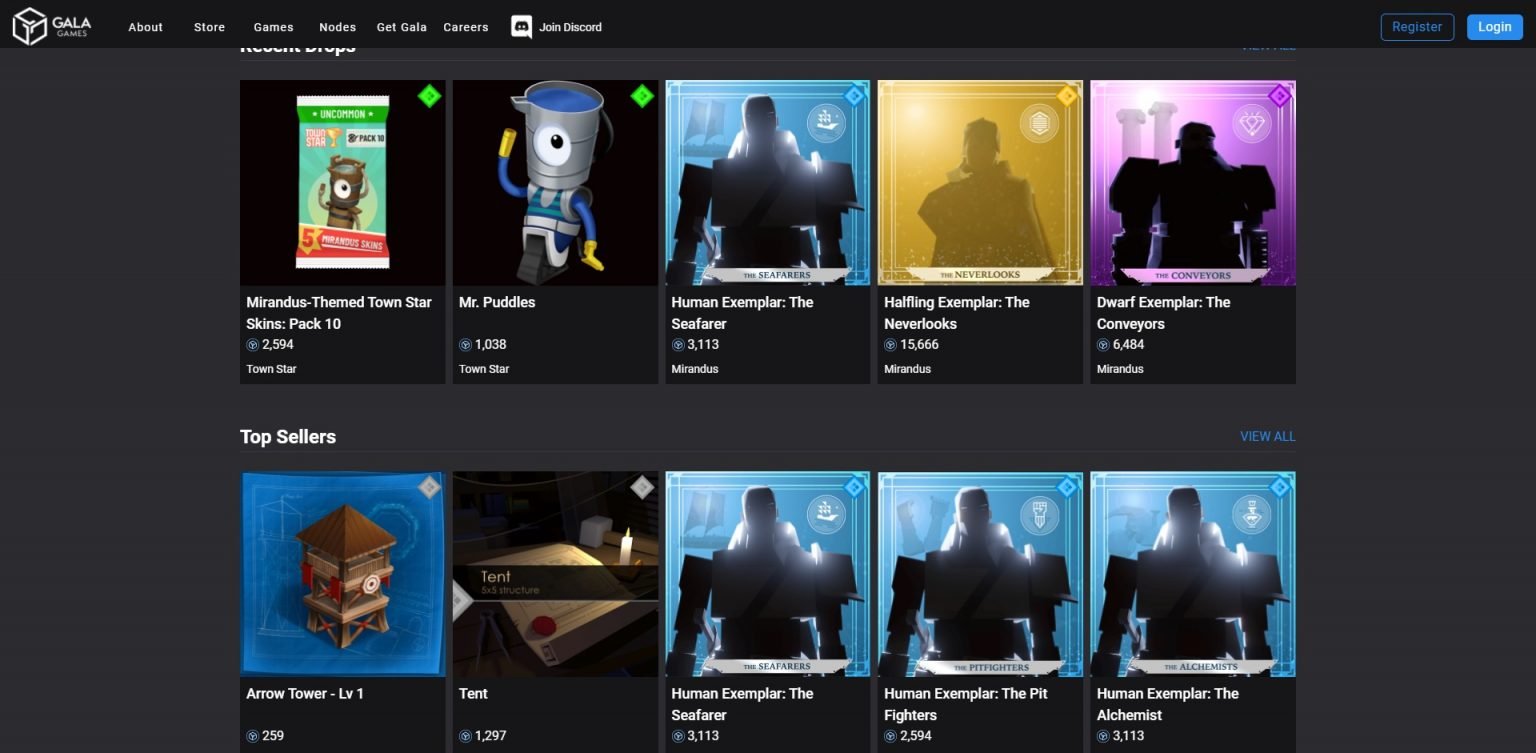Click ship emblem on Recent Drops Seafarer card
1536x753 pixels.
[x=826, y=123]
